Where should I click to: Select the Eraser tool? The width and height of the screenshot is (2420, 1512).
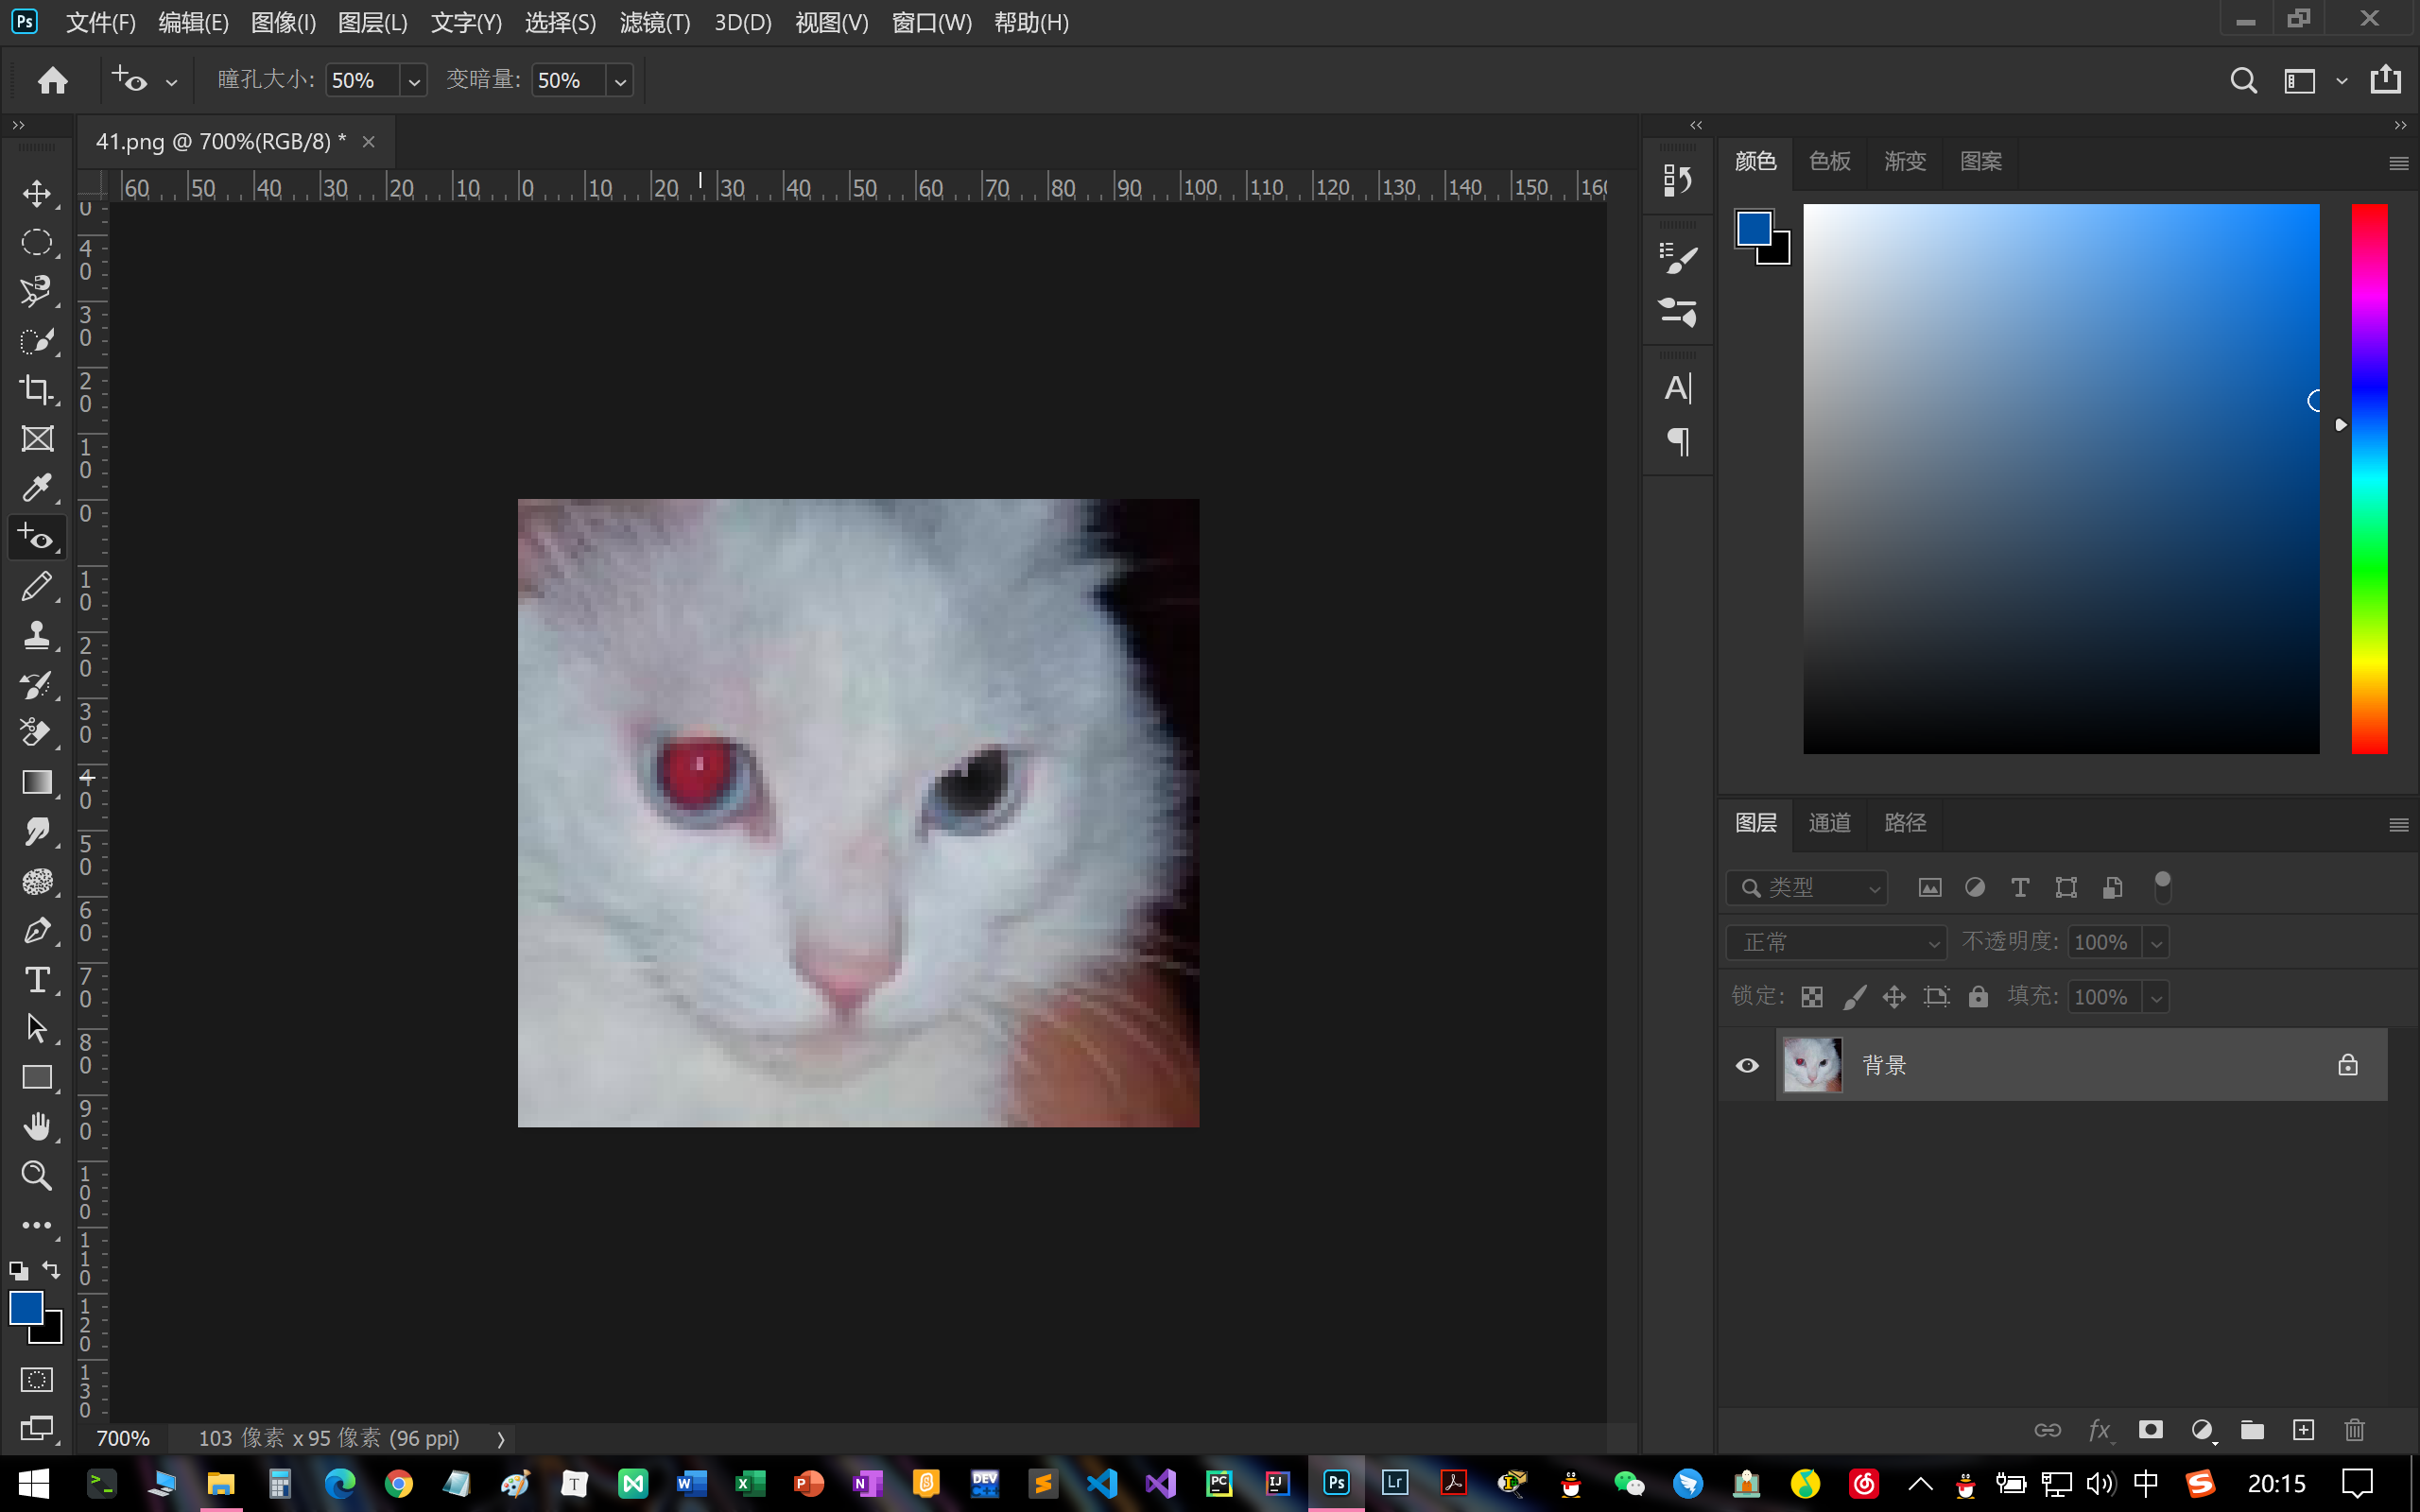(x=37, y=733)
